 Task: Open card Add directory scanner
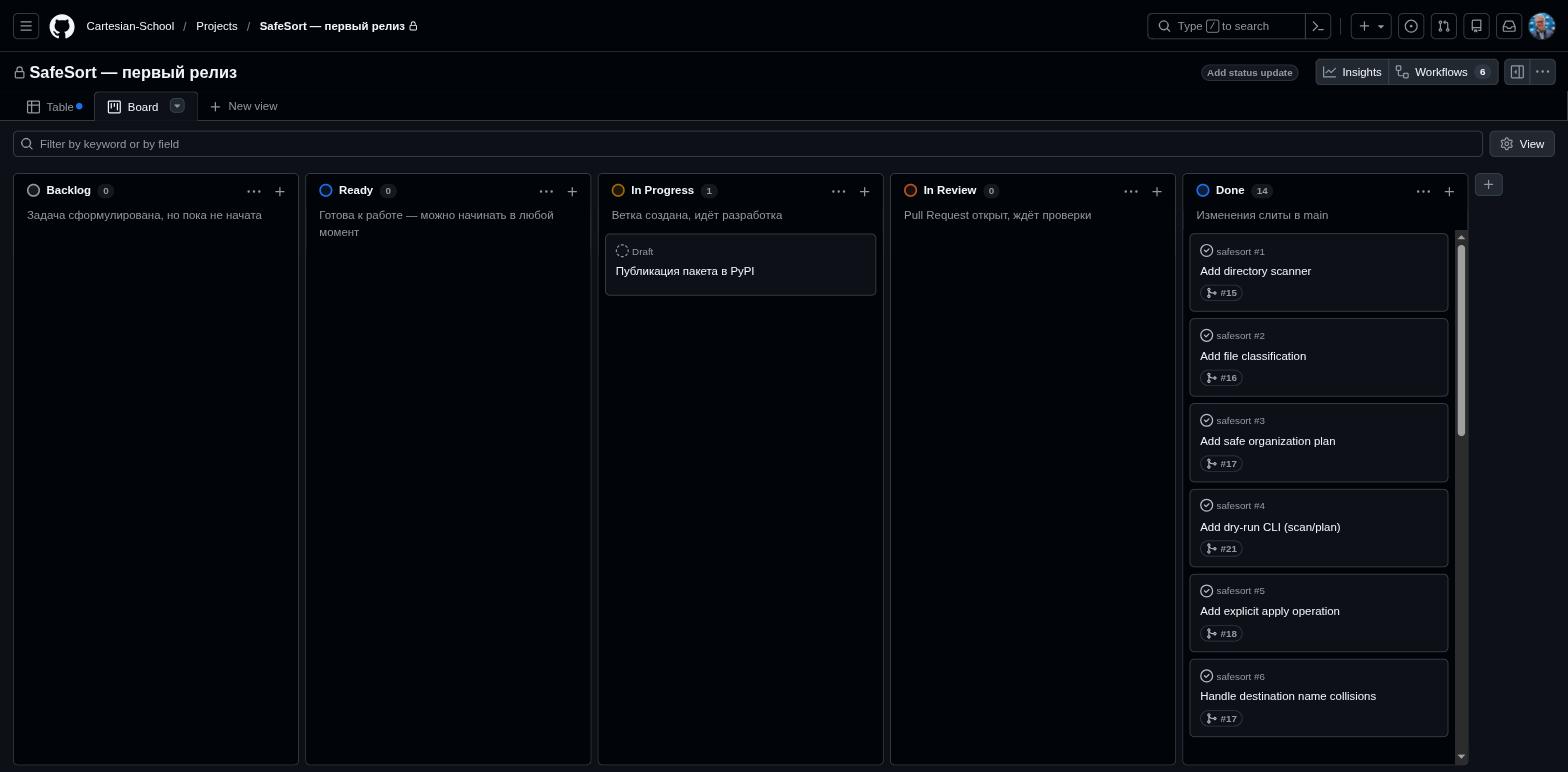(1255, 271)
